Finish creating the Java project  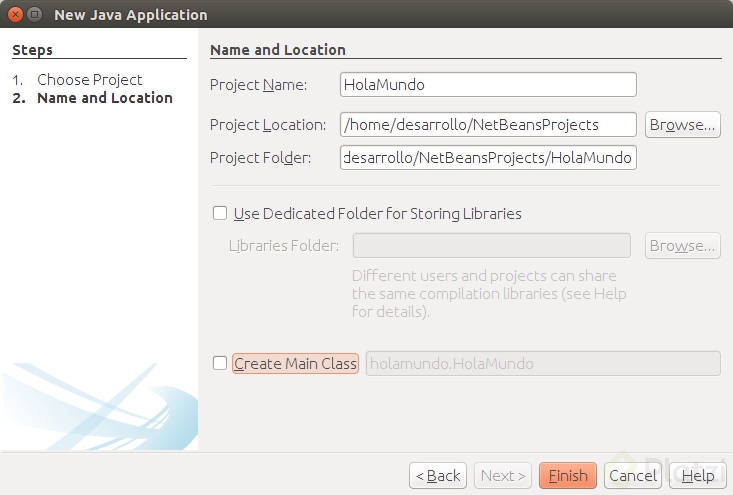click(x=568, y=475)
